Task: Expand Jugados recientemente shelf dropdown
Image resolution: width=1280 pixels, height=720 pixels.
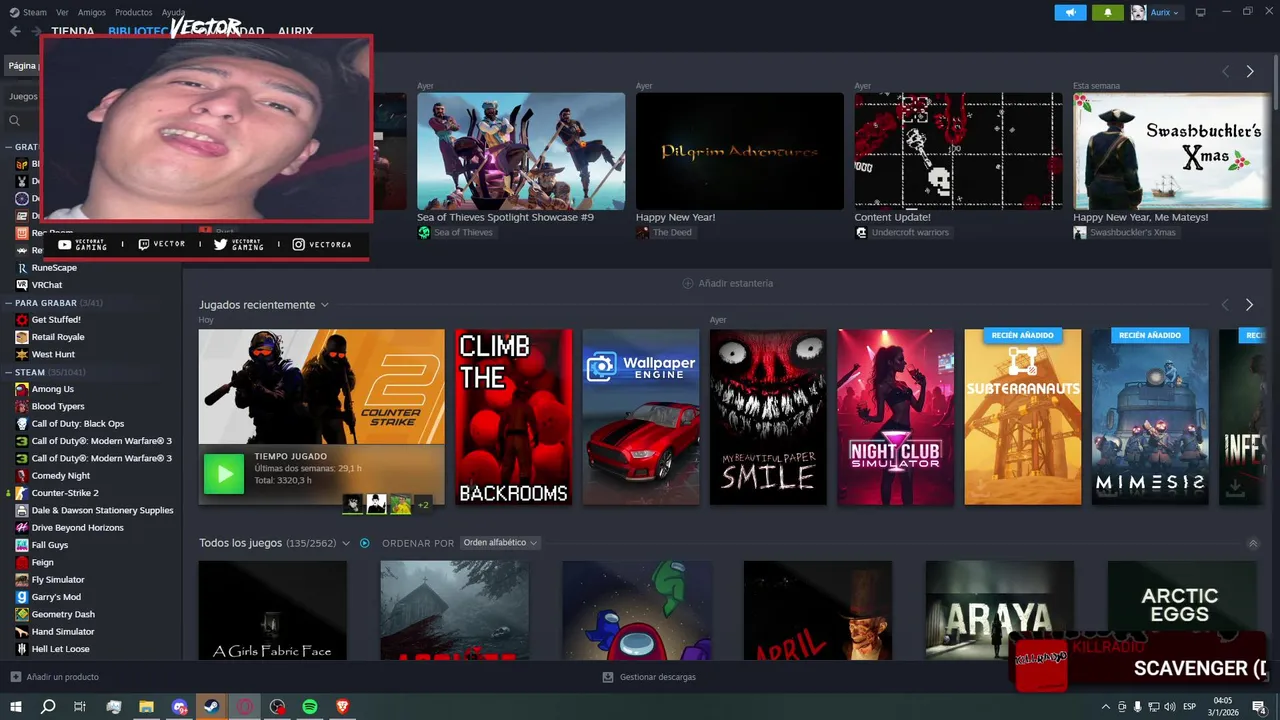Action: pos(325,305)
